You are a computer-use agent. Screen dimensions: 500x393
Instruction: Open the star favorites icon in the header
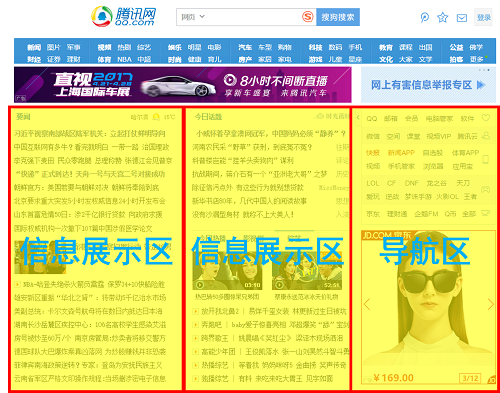pos(442,17)
